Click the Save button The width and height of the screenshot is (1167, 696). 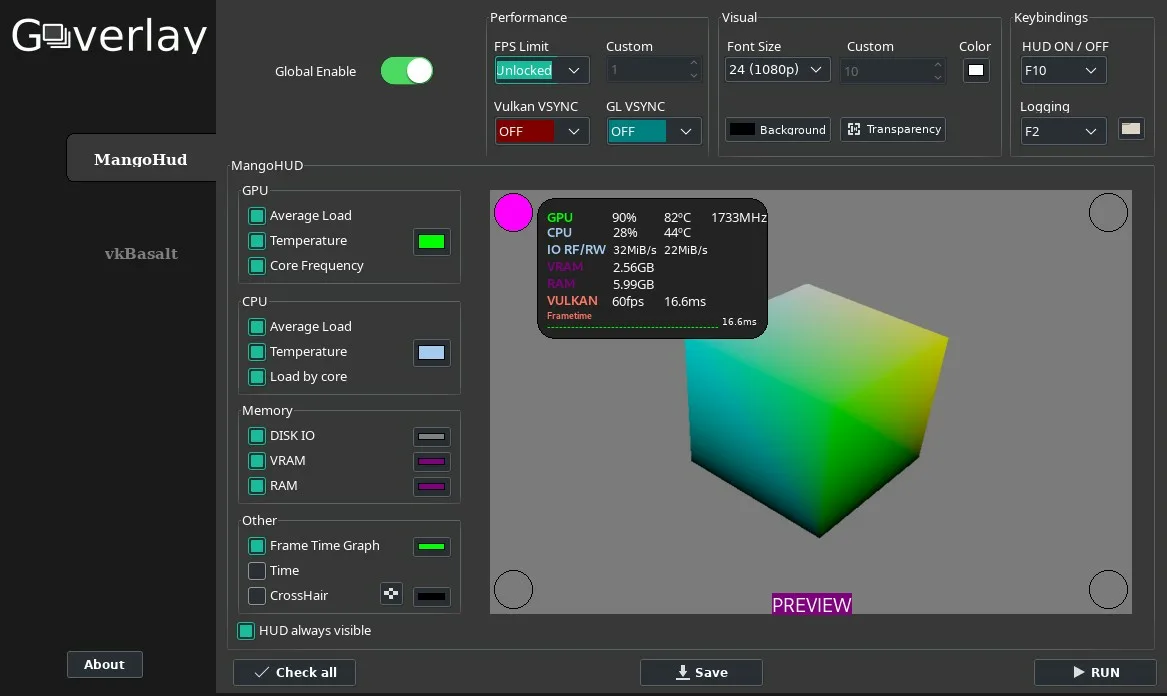pyautogui.click(x=700, y=672)
